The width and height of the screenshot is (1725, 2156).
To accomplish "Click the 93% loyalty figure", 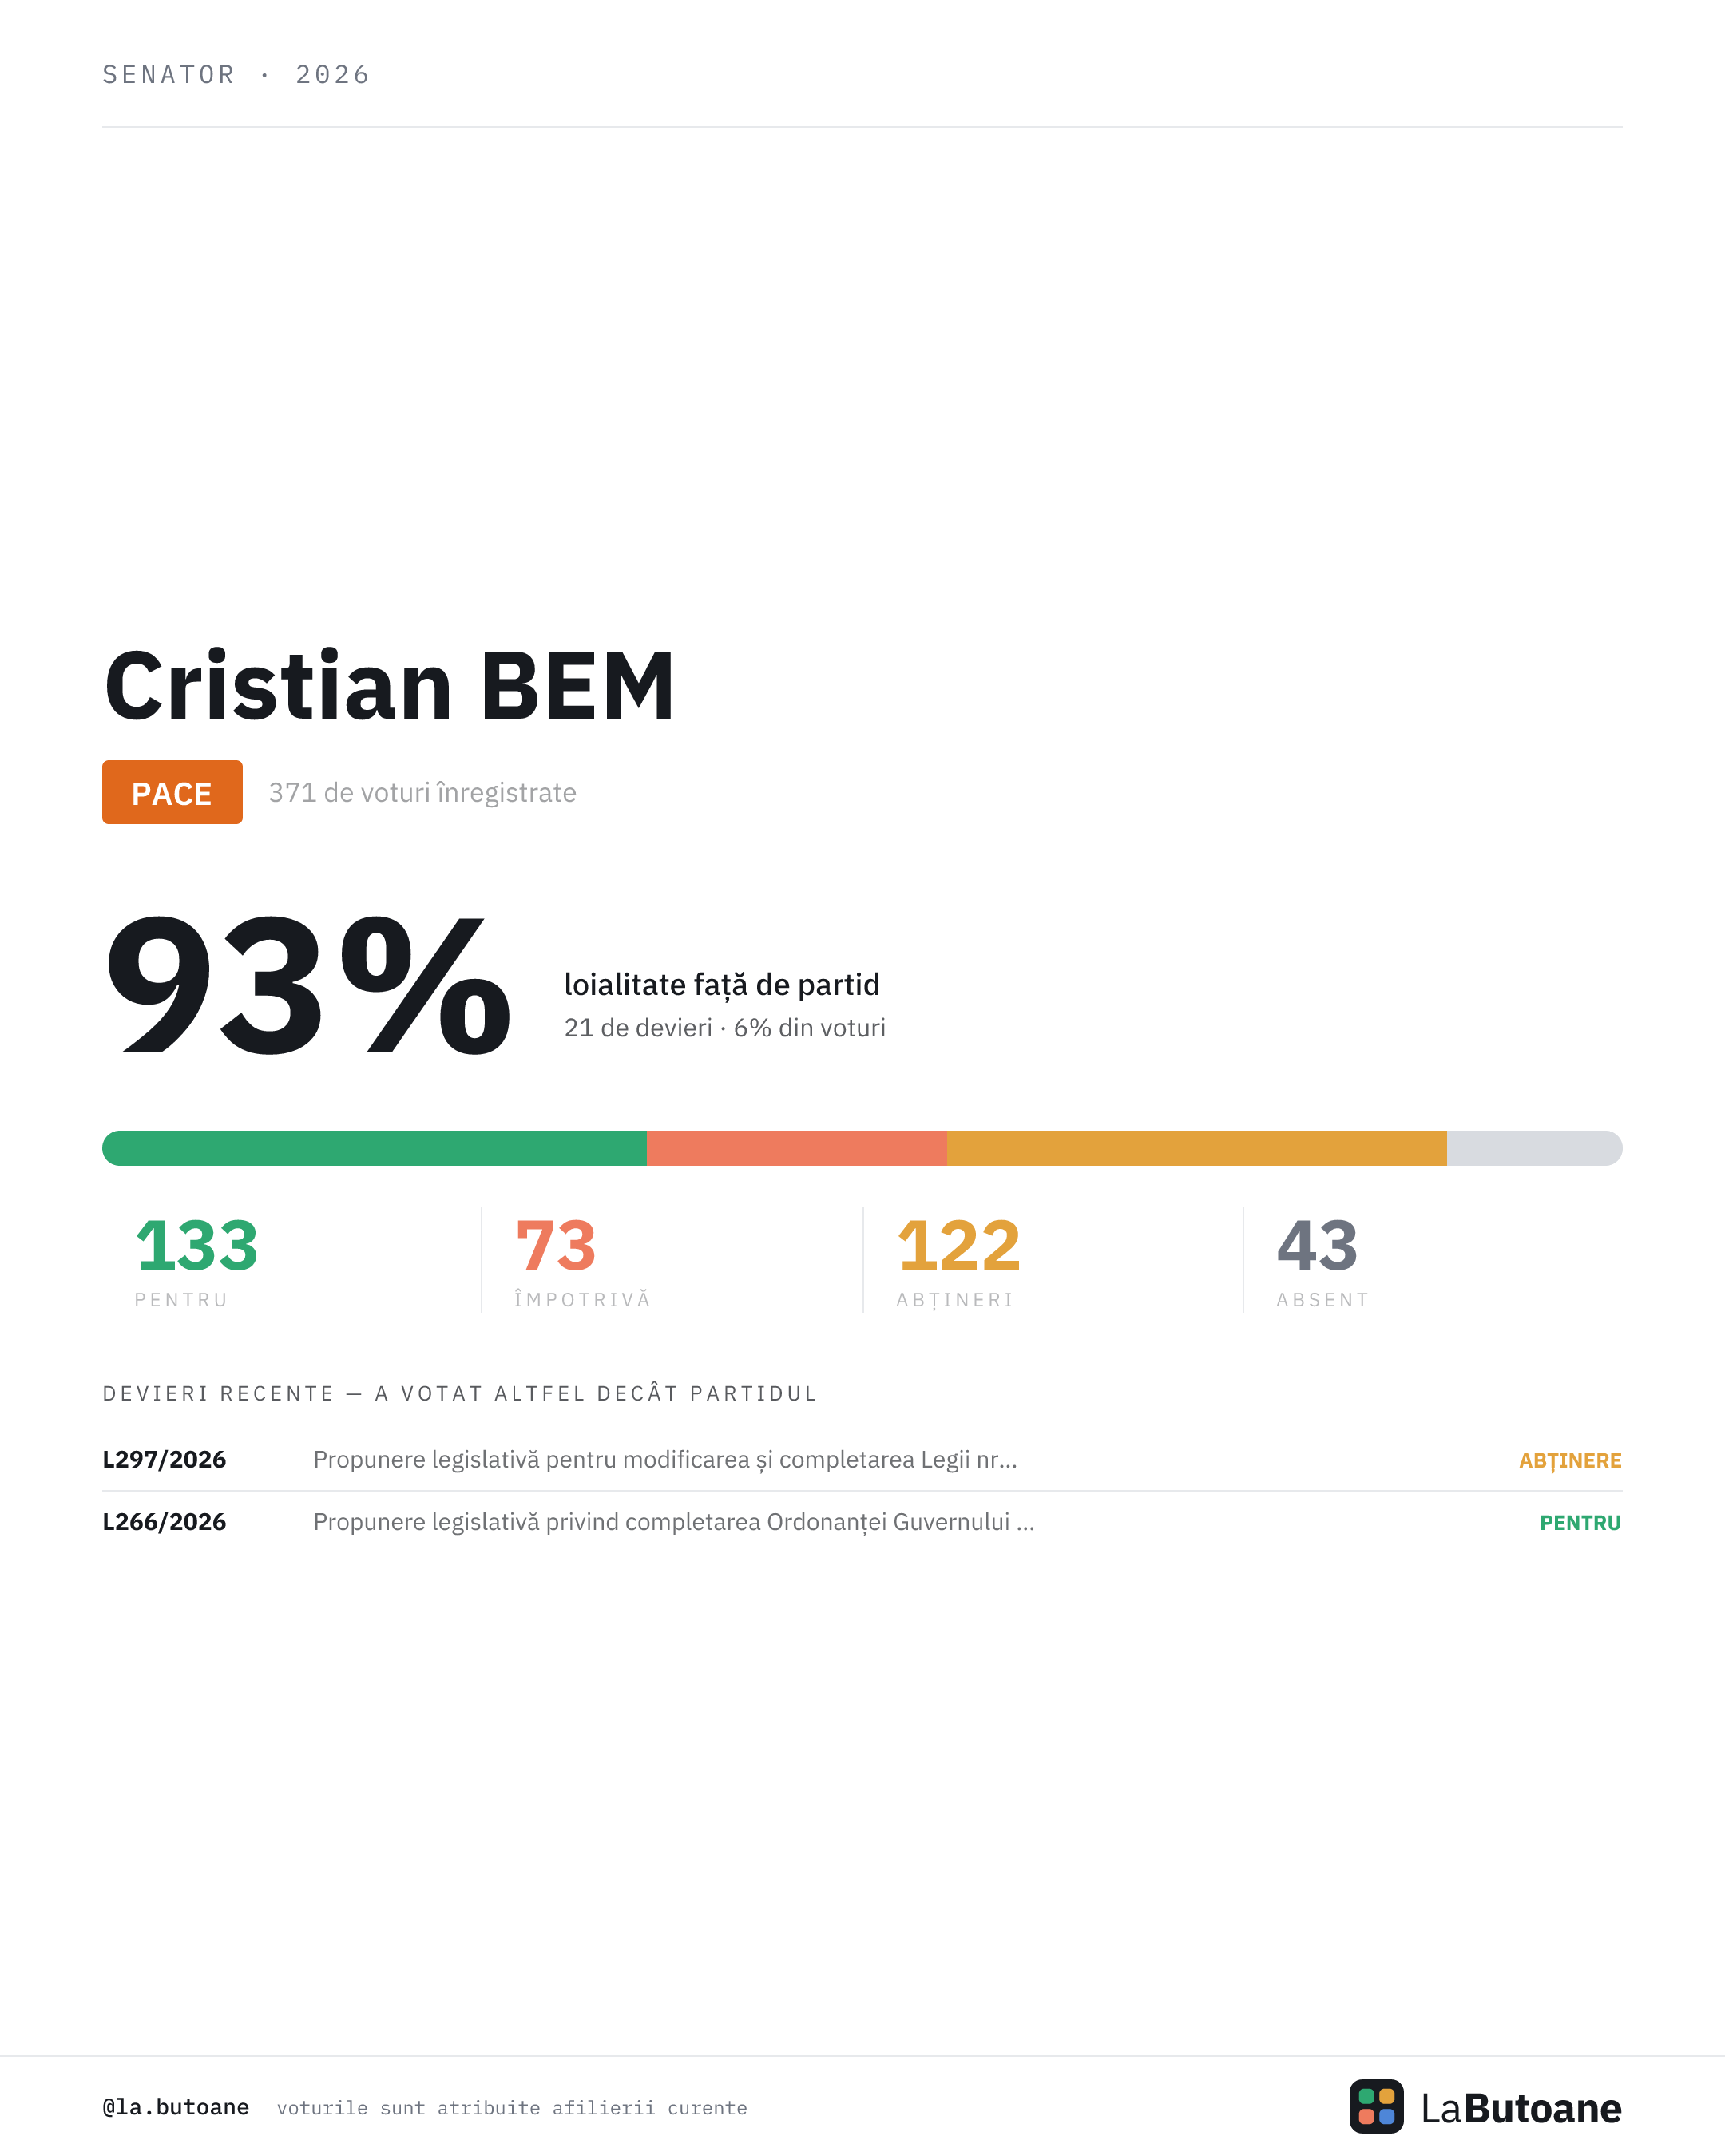I will [x=308, y=986].
